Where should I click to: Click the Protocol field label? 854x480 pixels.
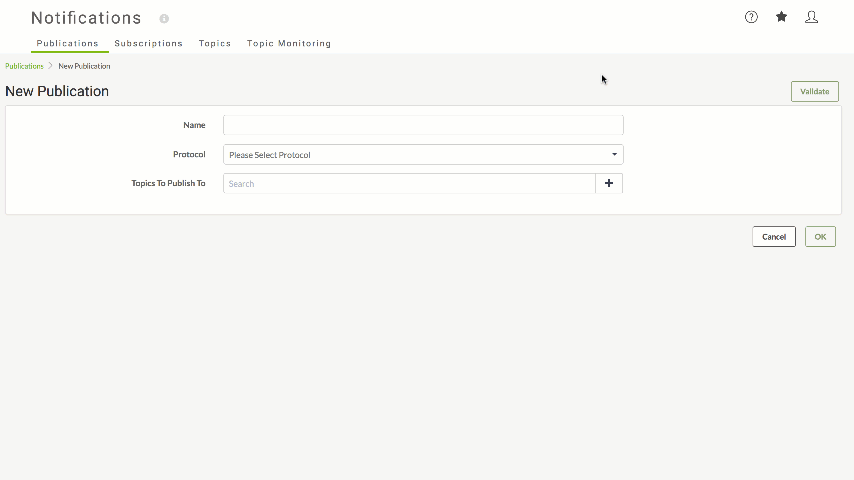(189, 154)
